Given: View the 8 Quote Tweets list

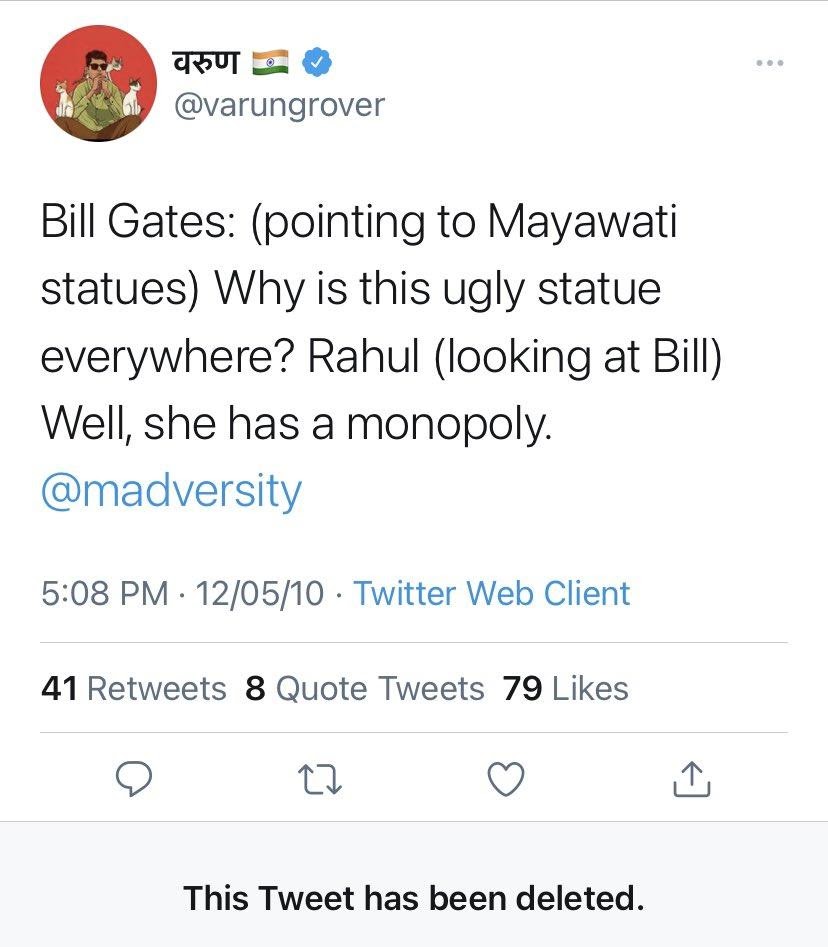Looking at the screenshot, I should click(364, 688).
